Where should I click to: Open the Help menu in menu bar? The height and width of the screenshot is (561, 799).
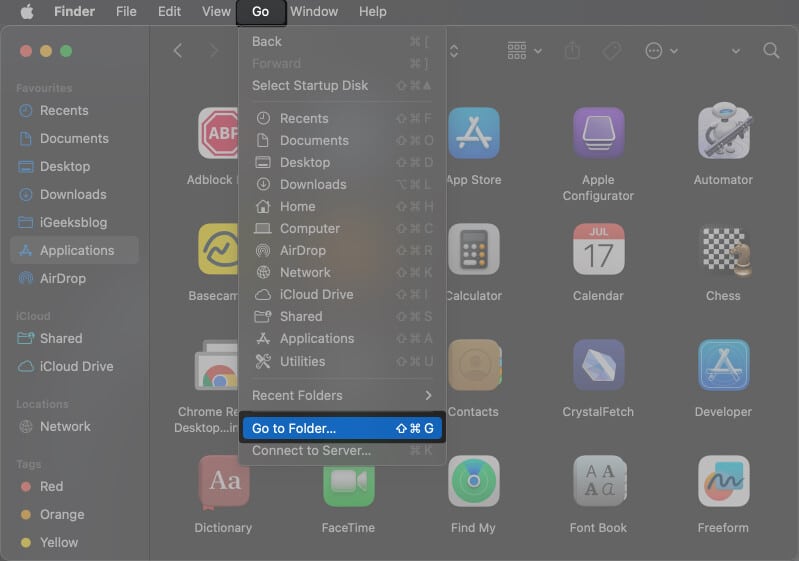(372, 11)
